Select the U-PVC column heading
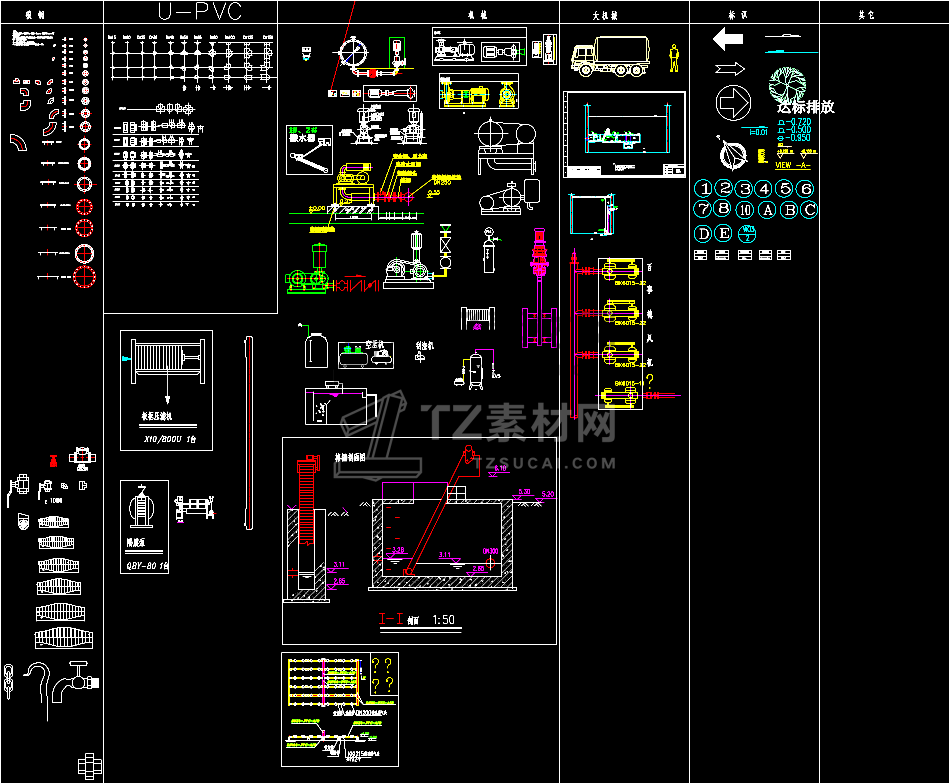The height and width of the screenshot is (783, 950). pyautogui.click(x=200, y=12)
